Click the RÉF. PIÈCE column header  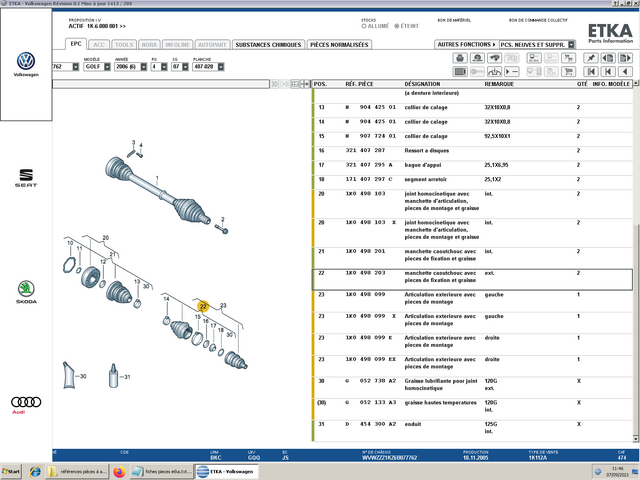click(359, 84)
